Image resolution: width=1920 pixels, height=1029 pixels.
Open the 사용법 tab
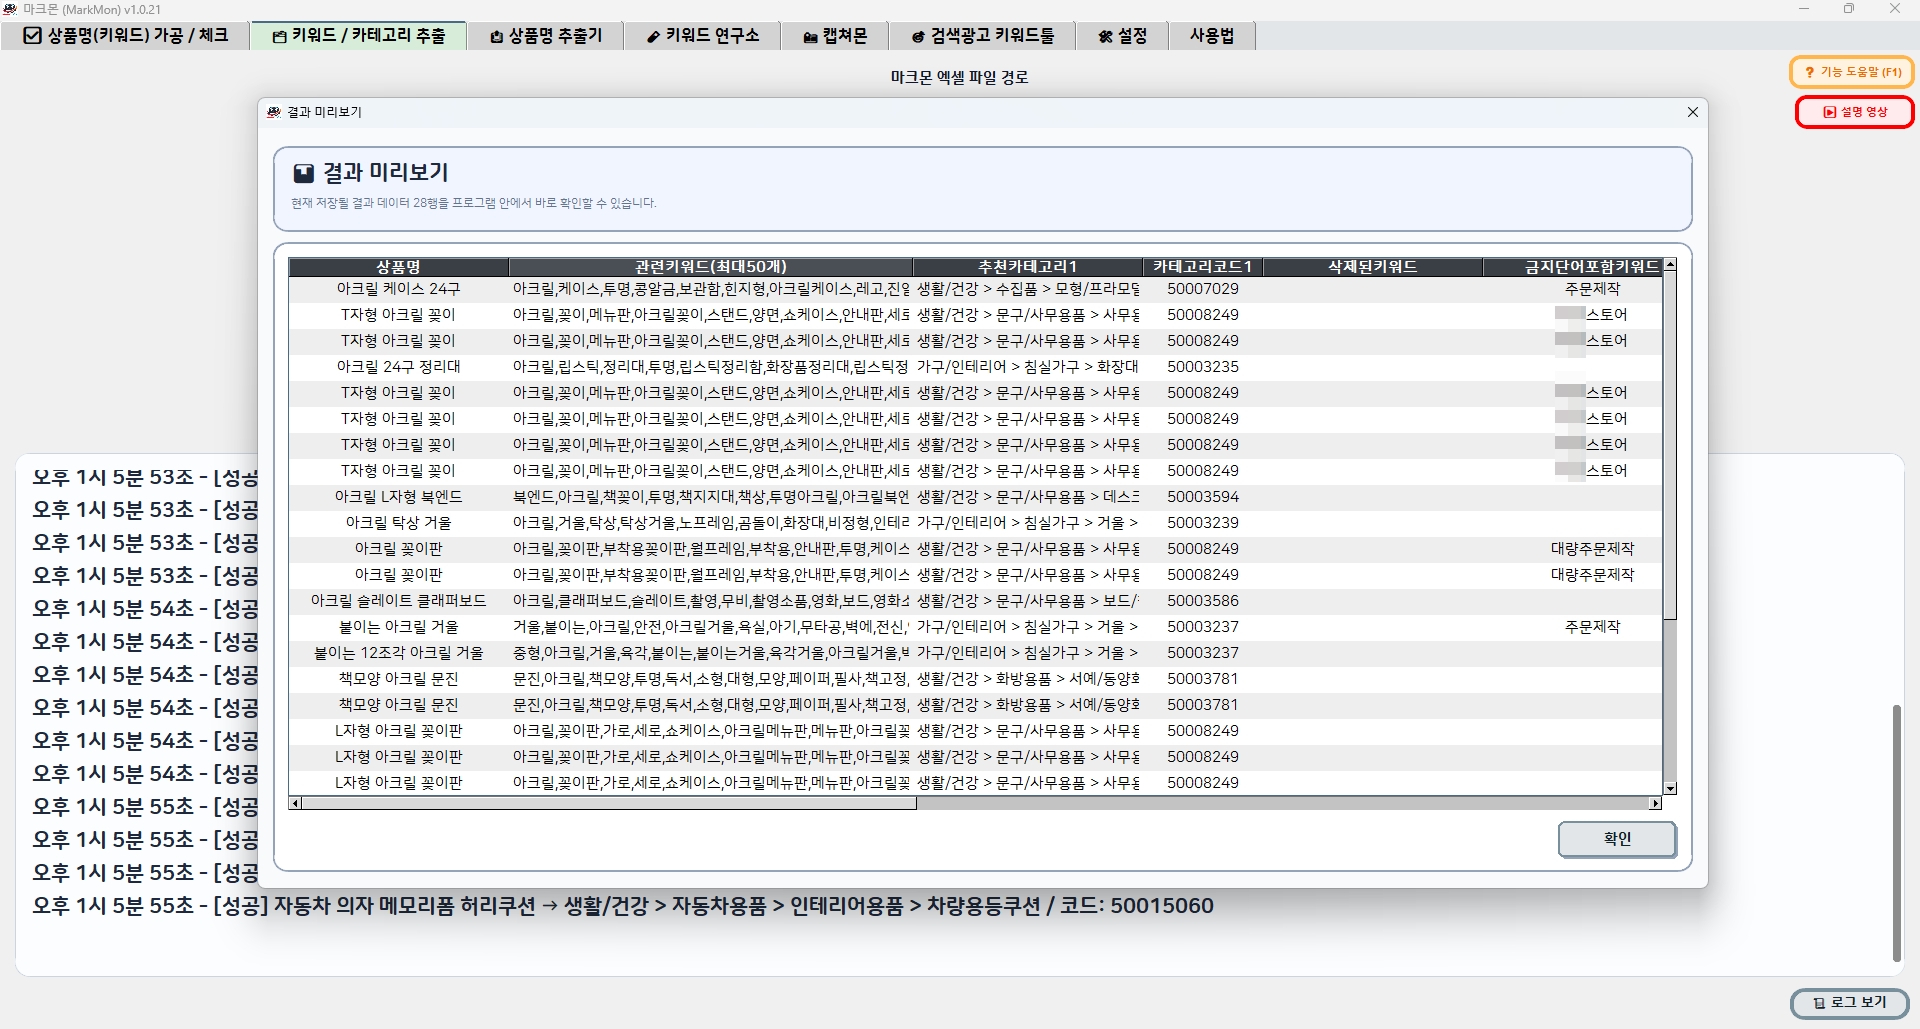coord(1211,36)
